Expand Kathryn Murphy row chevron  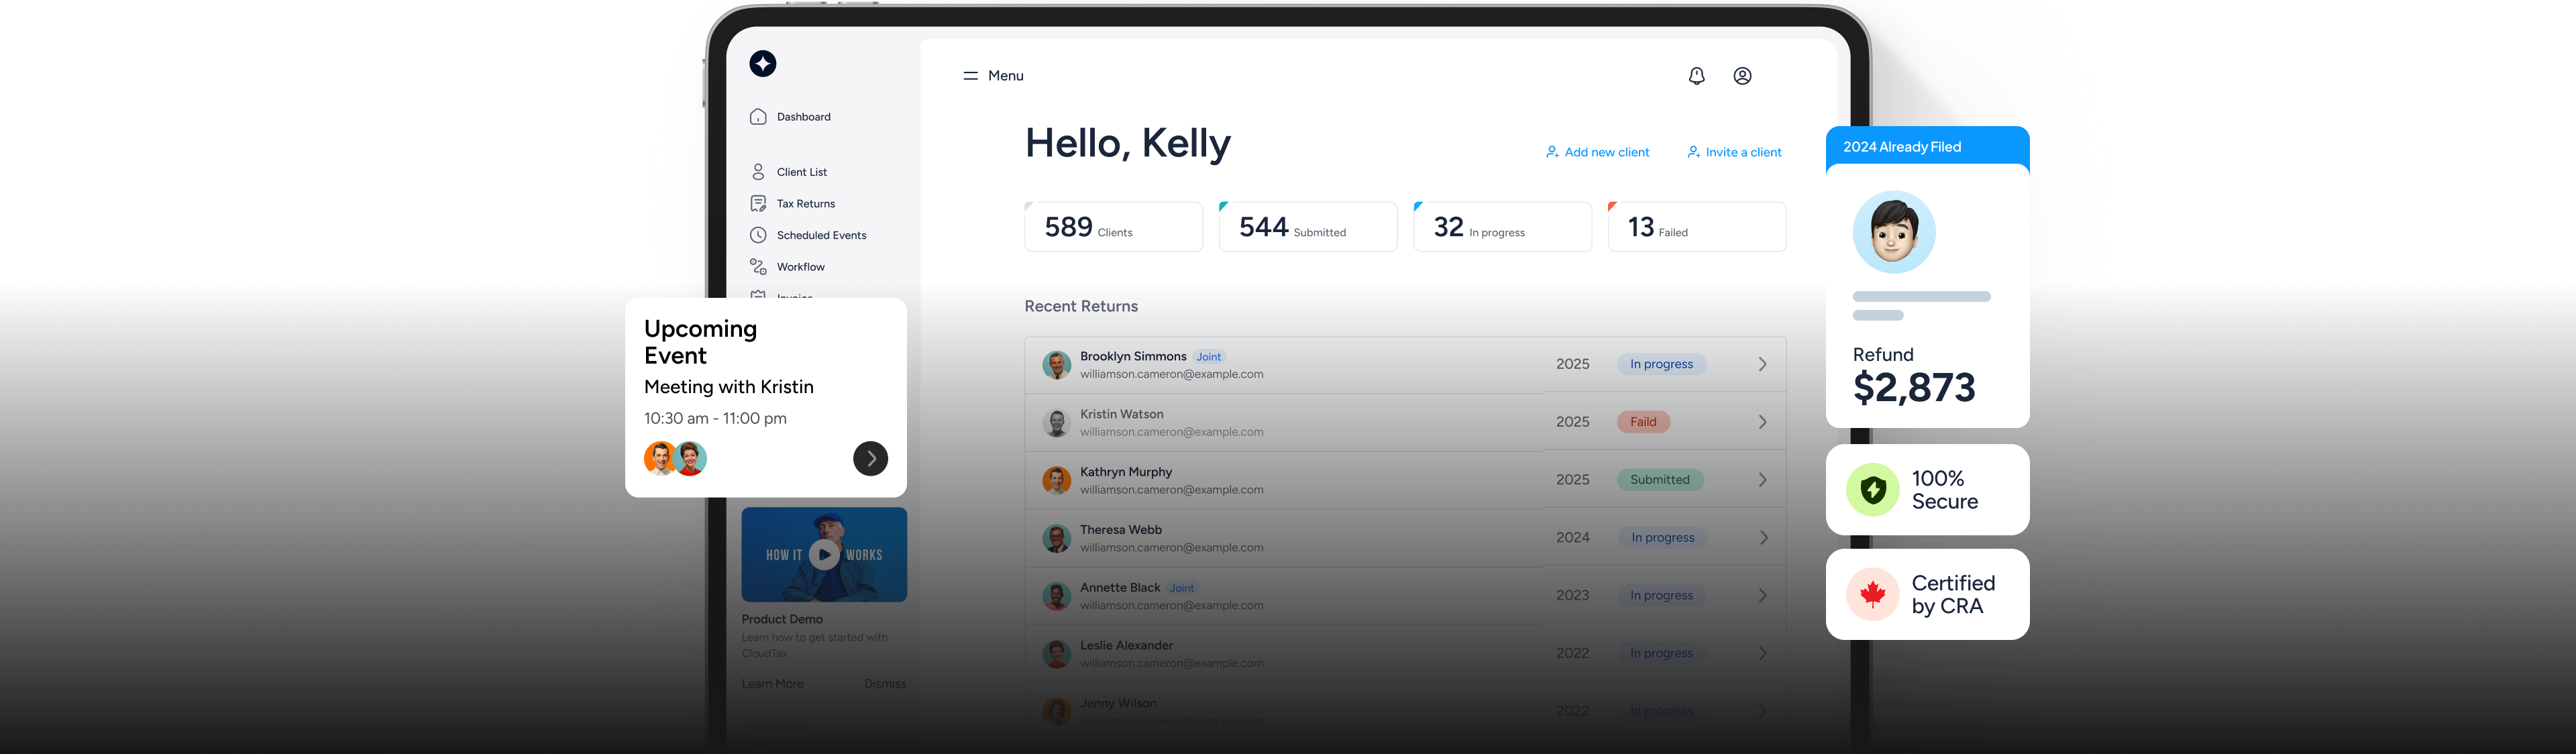coord(1762,481)
